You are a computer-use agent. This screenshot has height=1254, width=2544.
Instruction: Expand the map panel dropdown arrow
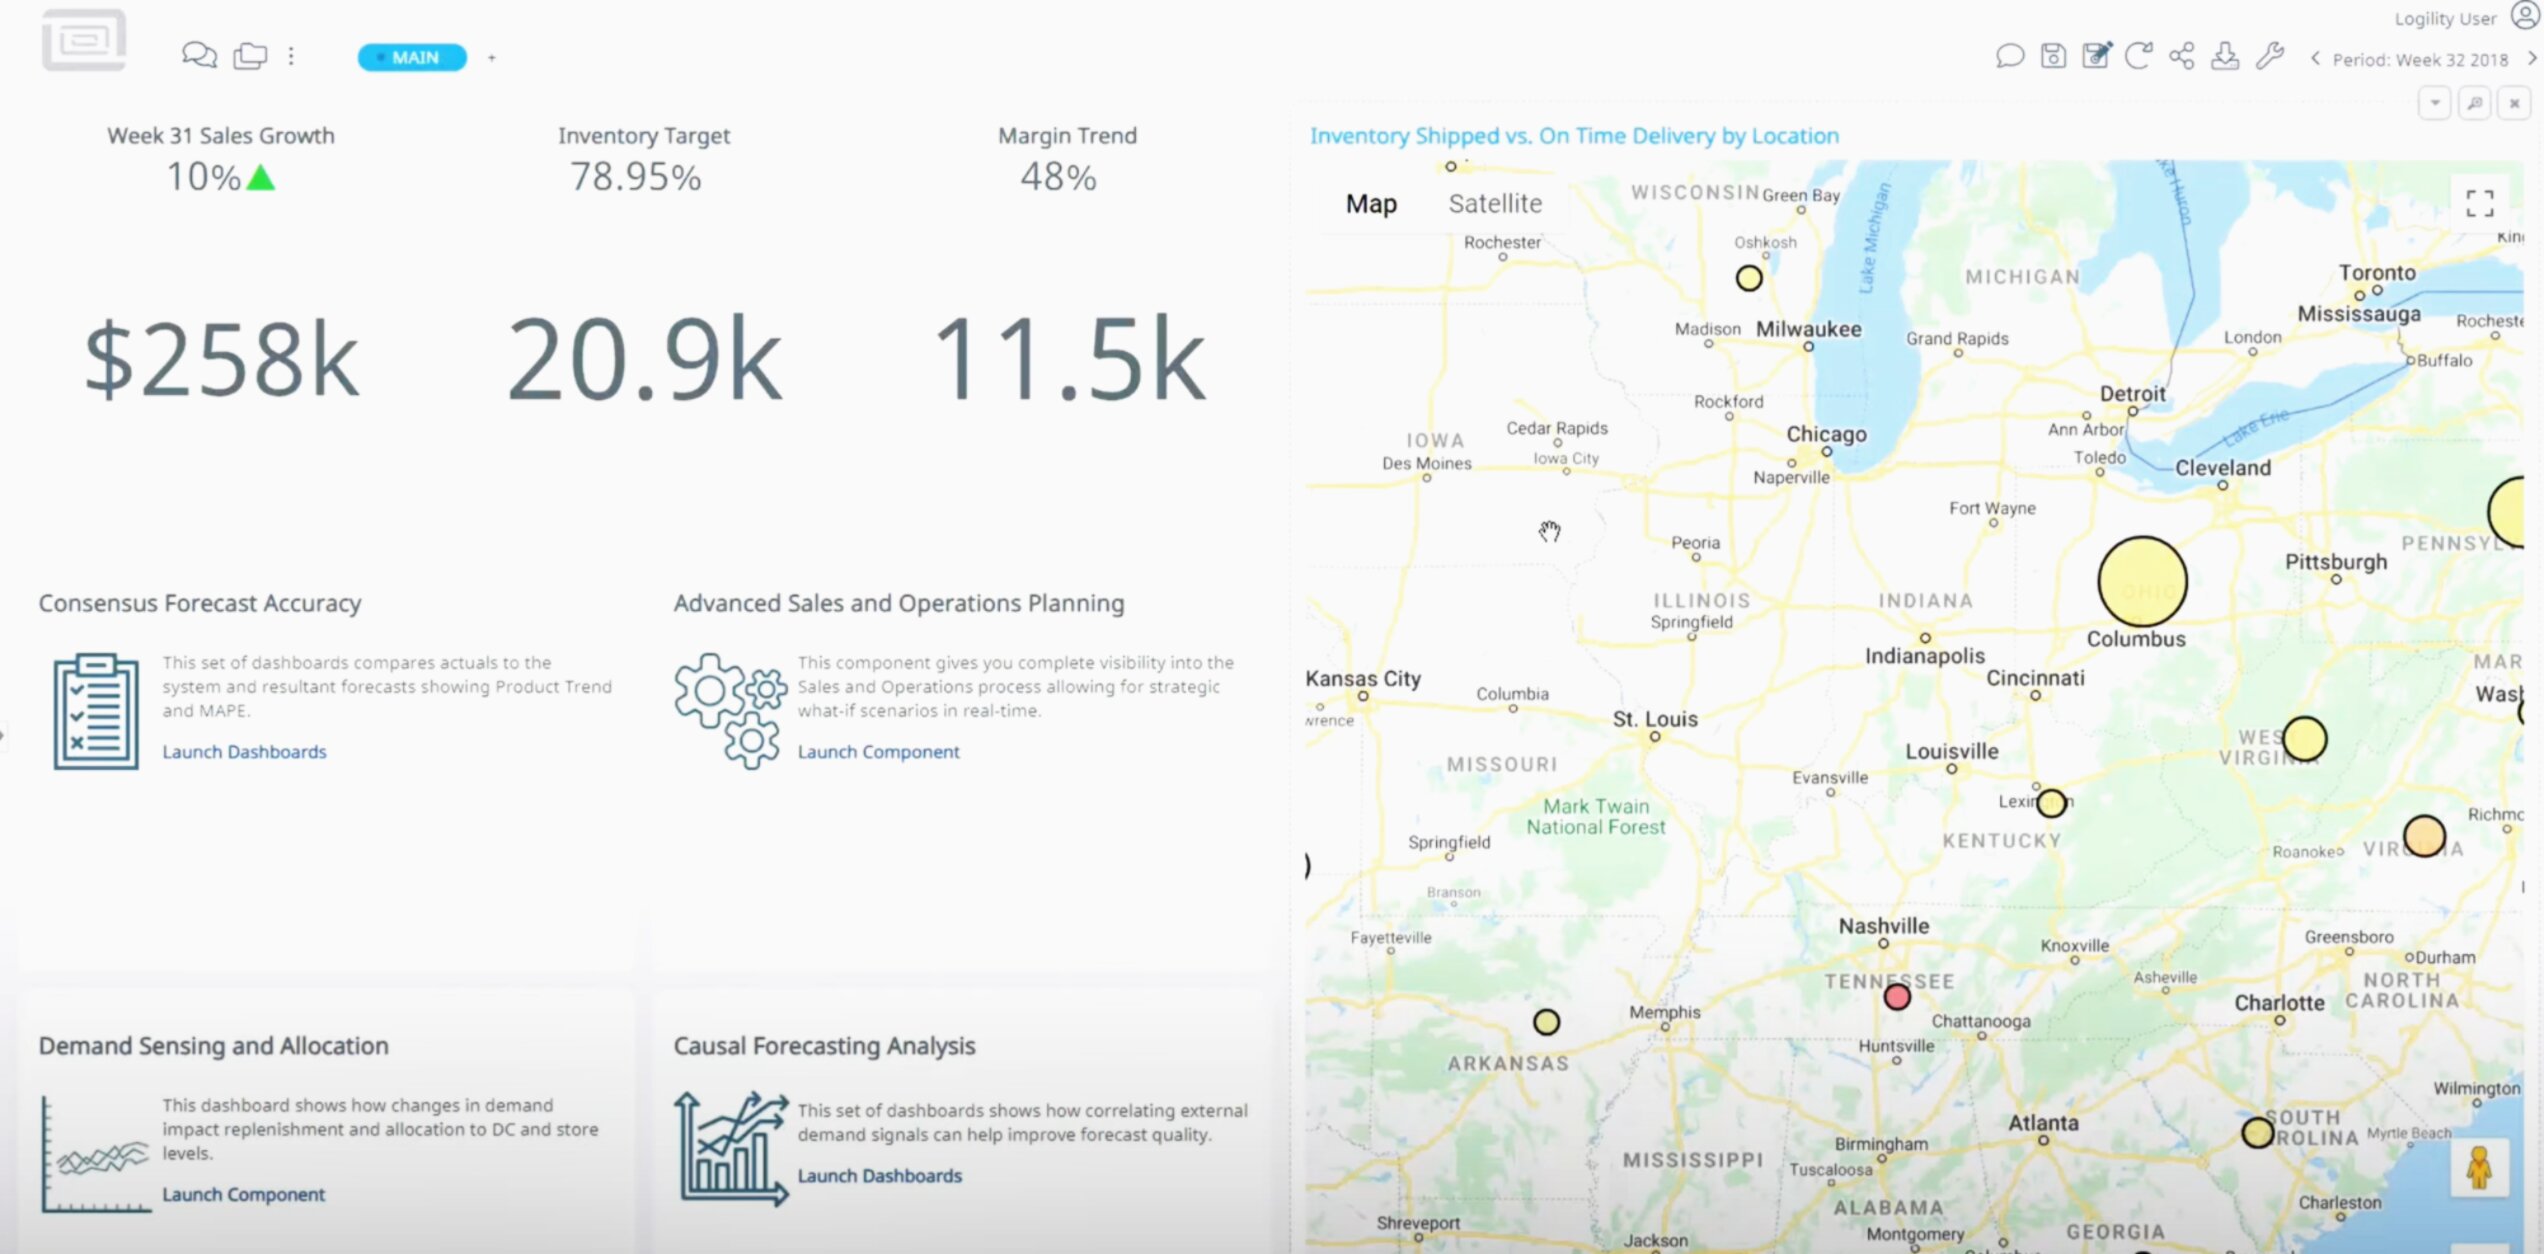point(2435,103)
